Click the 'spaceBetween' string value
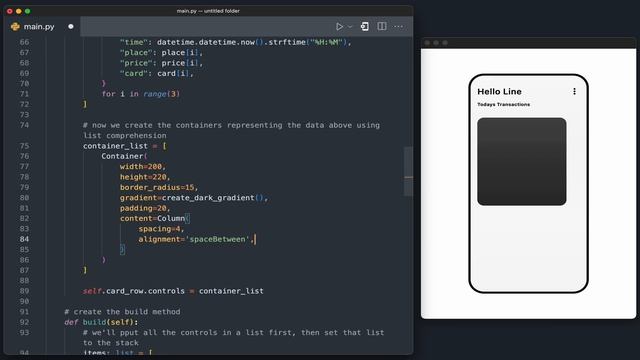 tap(218, 239)
